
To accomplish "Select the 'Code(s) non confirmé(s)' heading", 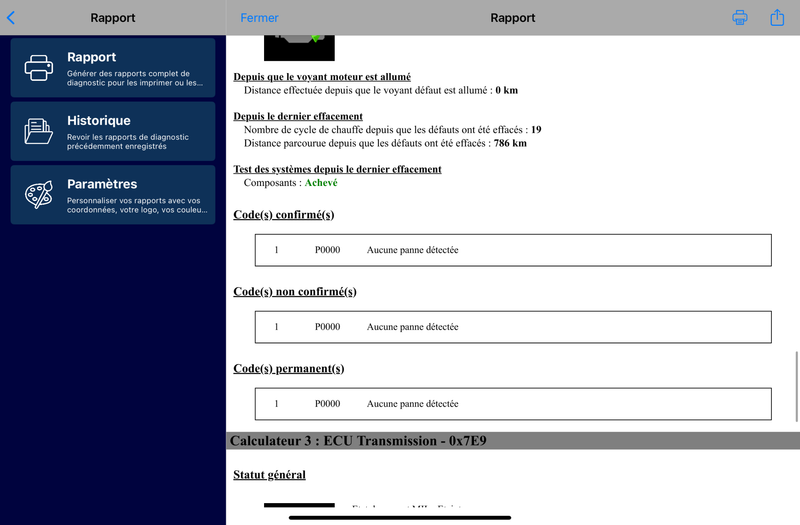I will click(295, 292).
